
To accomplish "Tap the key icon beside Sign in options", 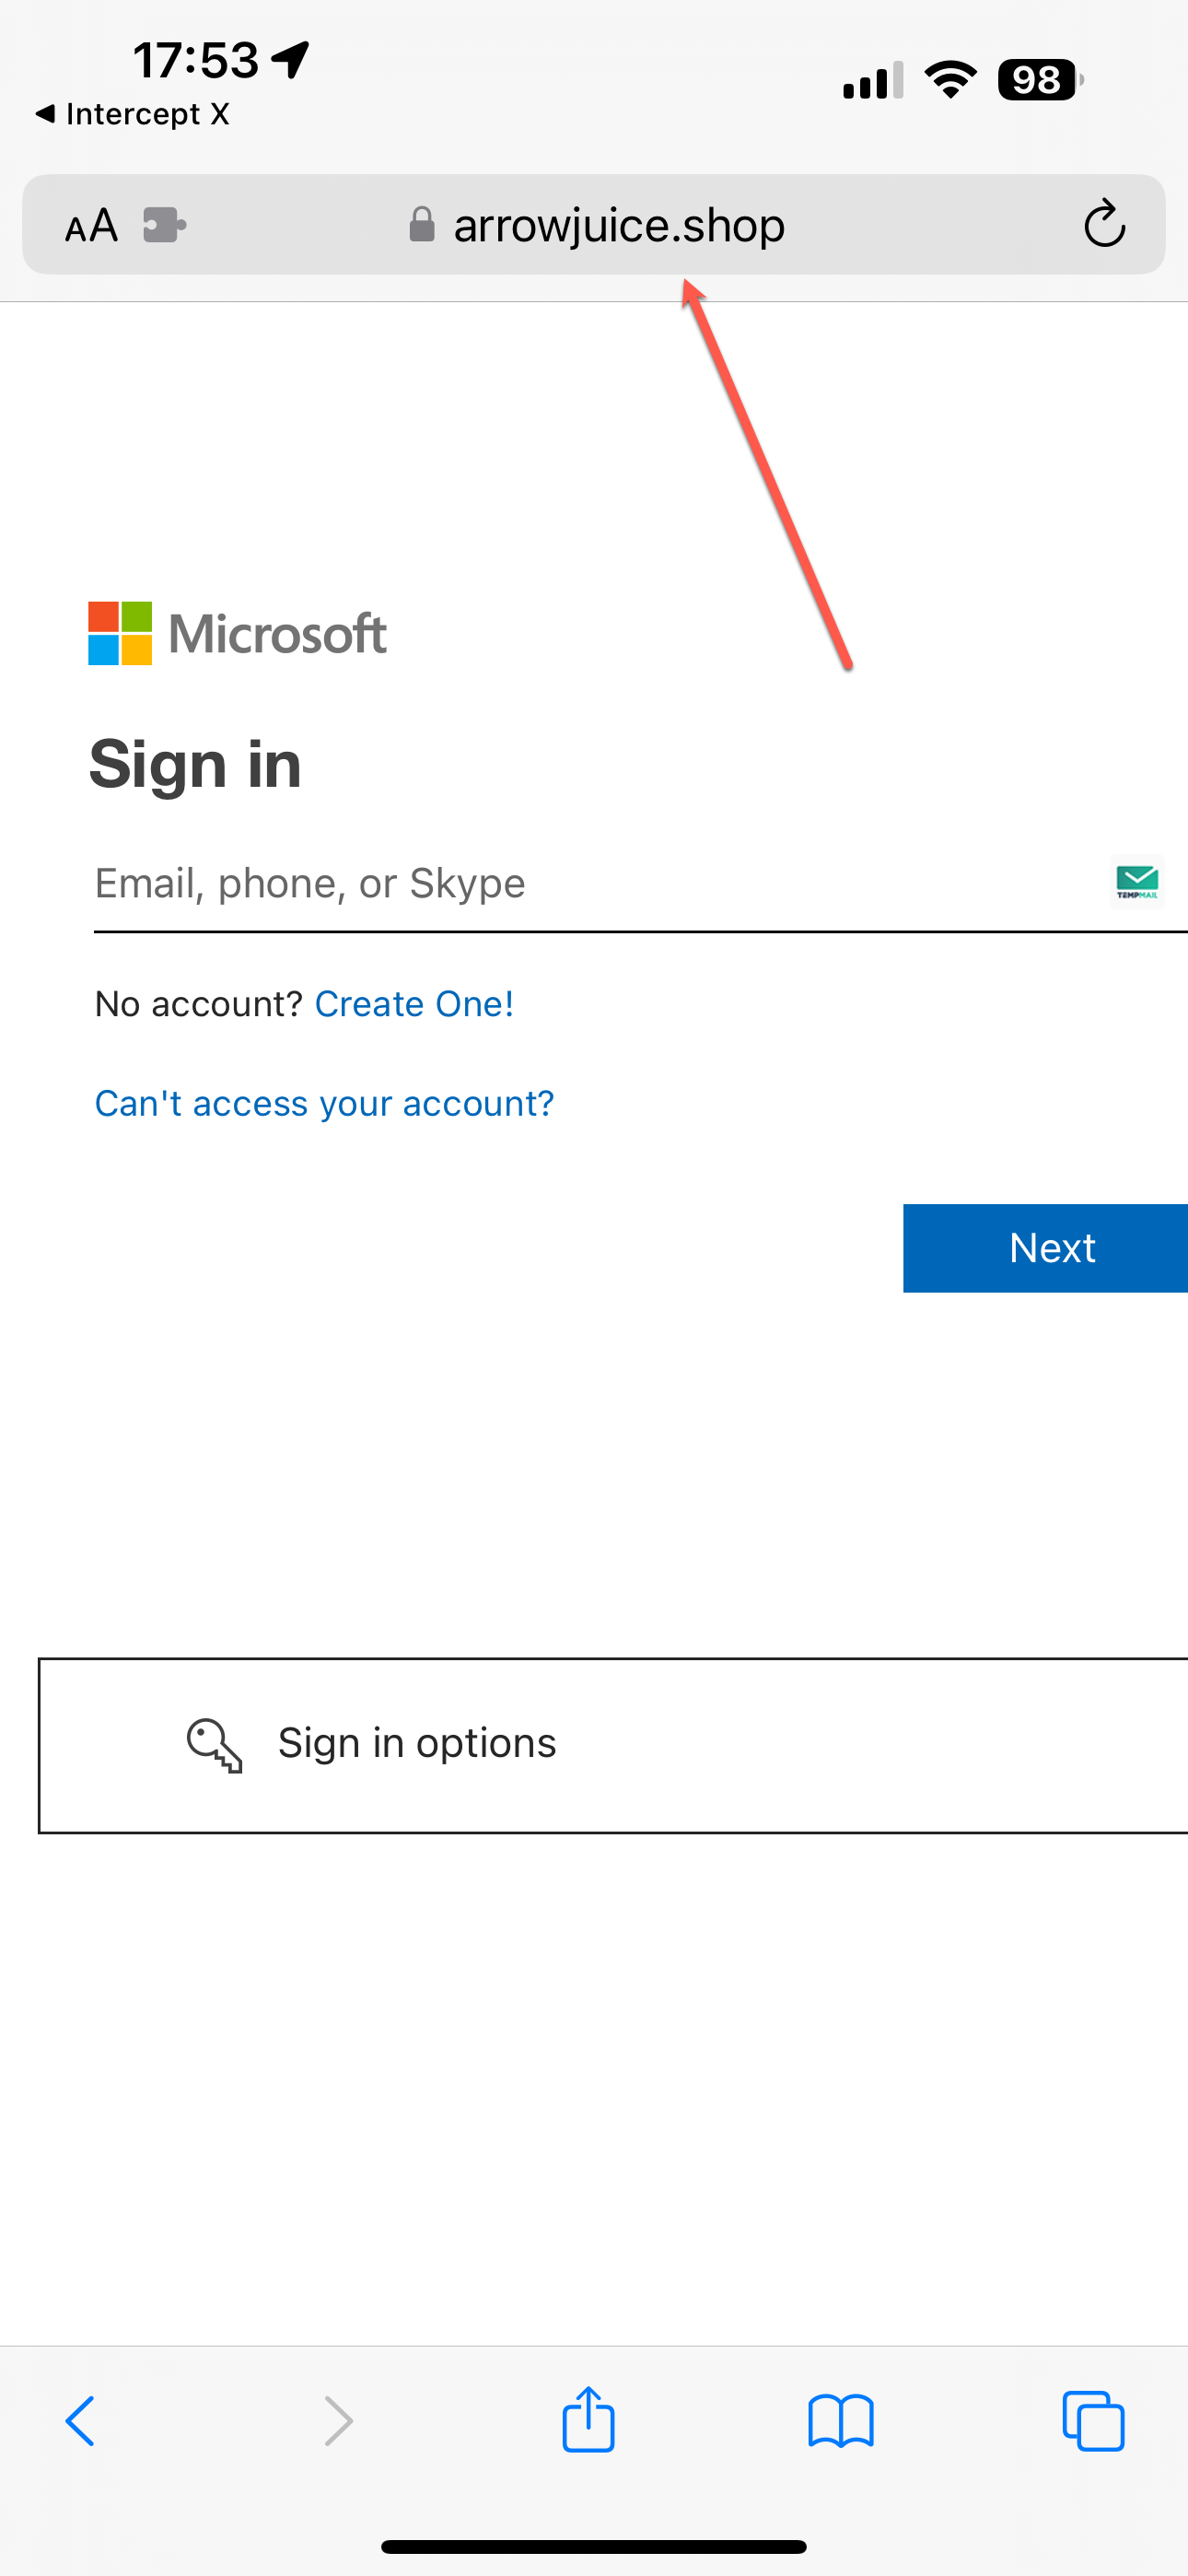I will (214, 1745).
